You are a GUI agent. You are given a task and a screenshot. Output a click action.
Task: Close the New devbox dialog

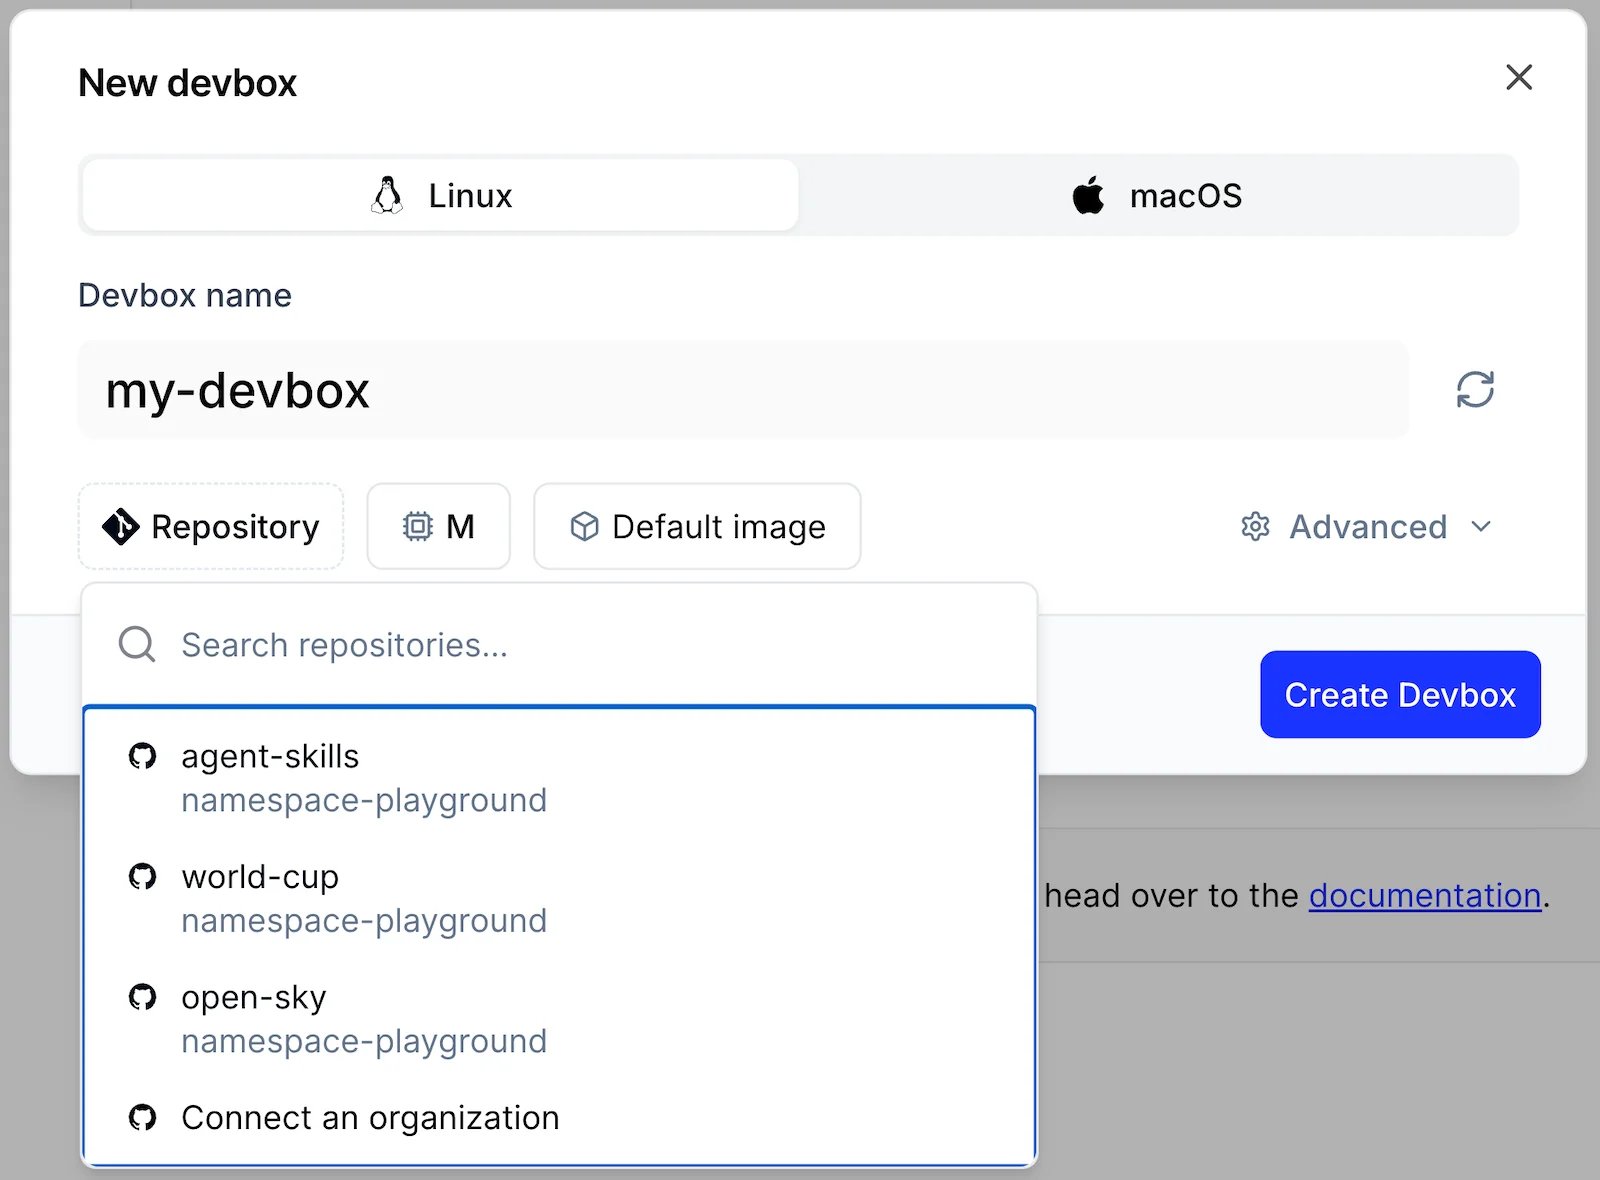1518,77
